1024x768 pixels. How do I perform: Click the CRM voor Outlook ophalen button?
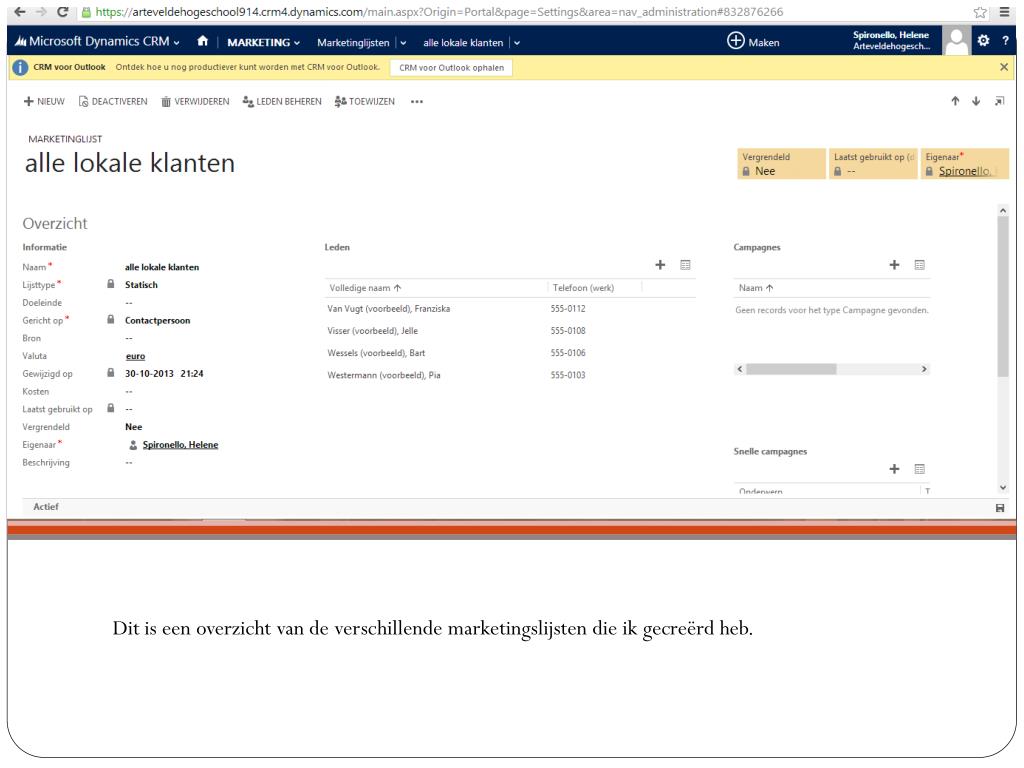tap(451, 67)
